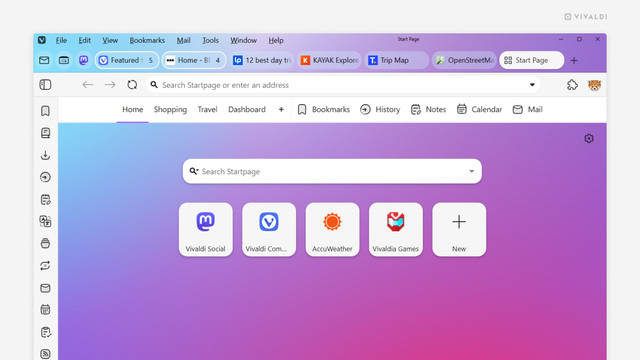Add a new speed dial group

coord(281,109)
